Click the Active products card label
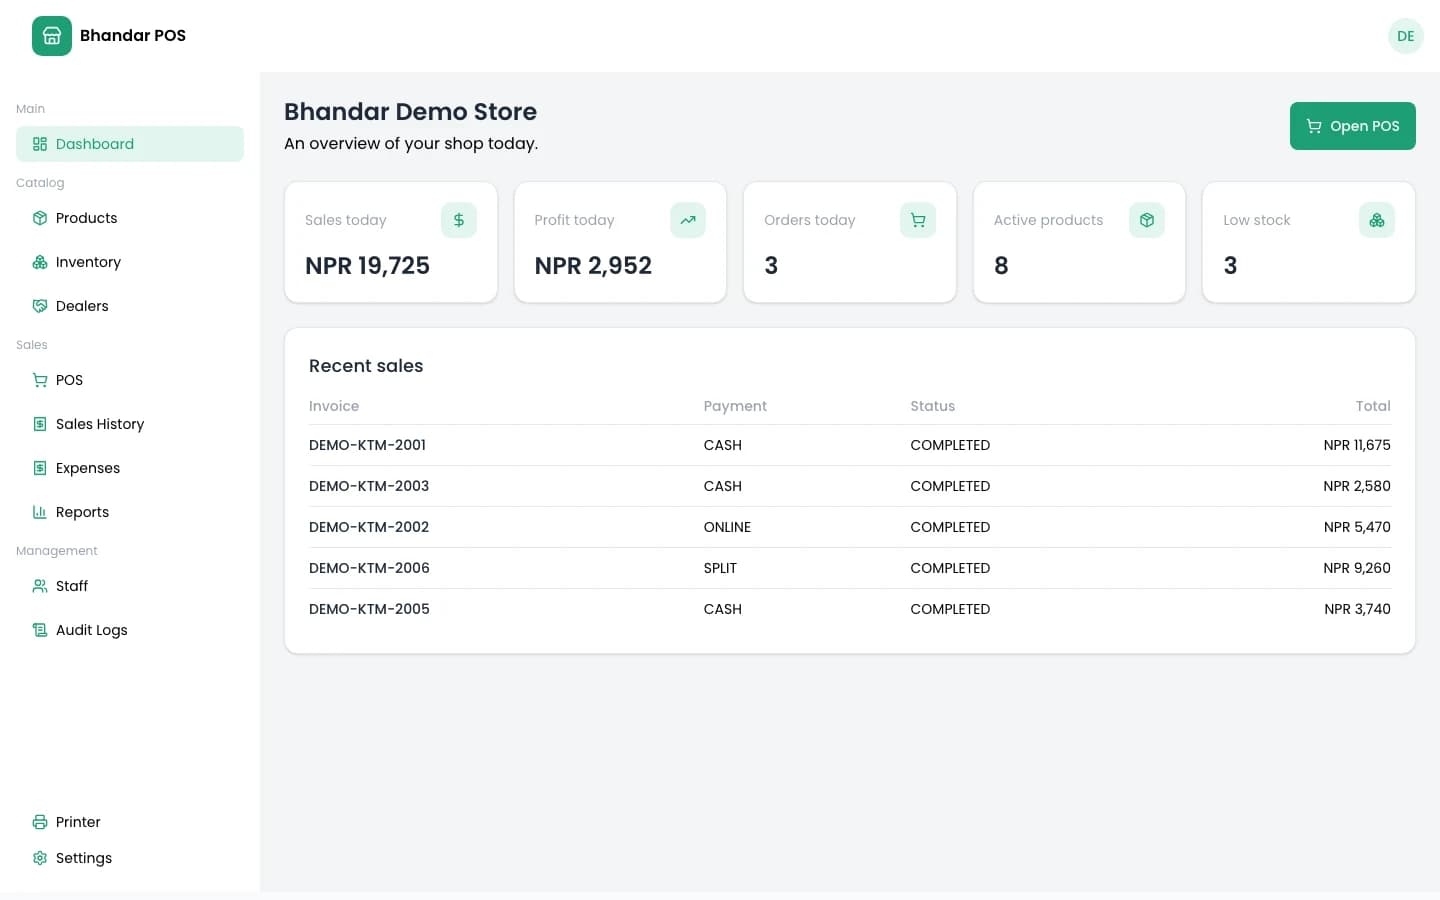 1048,220
